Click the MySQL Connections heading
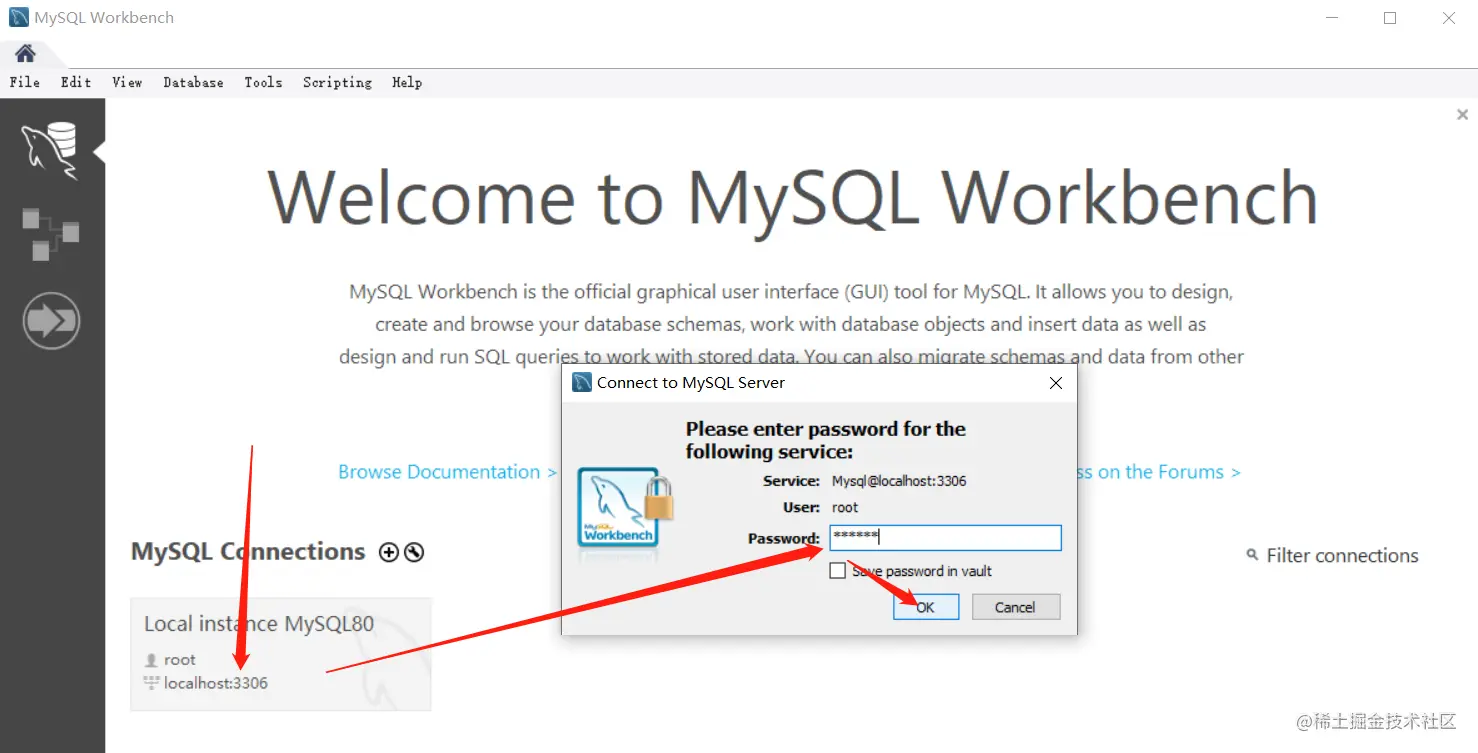Image resolution: width=1478 pixels, height=753 pixels. (248, 552)
